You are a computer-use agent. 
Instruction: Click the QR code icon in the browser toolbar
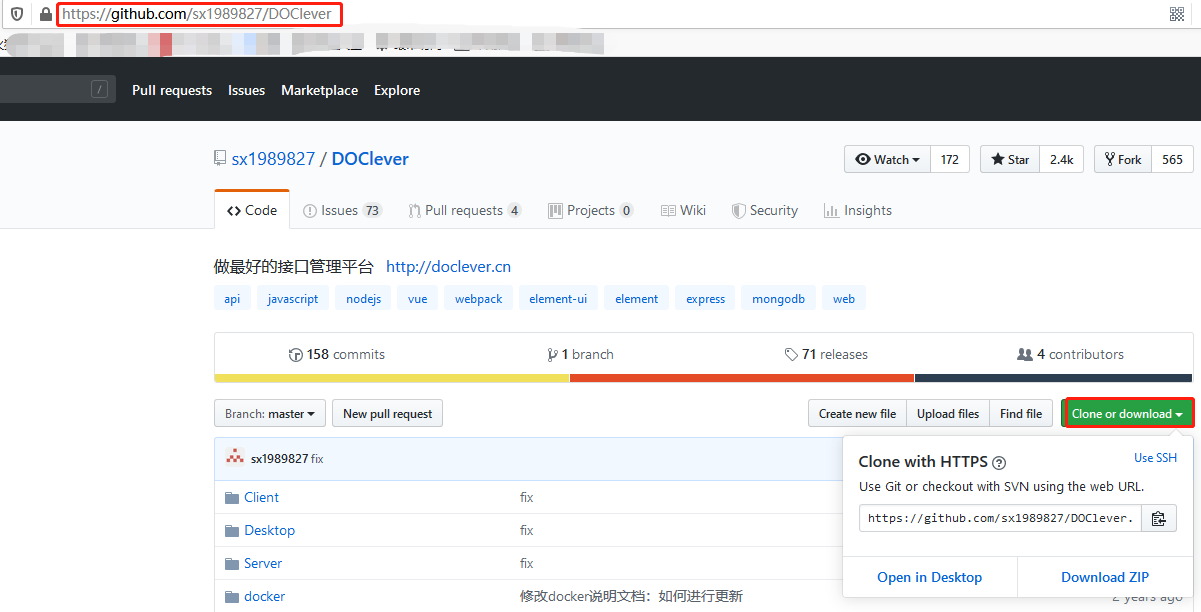(1177, 14)
